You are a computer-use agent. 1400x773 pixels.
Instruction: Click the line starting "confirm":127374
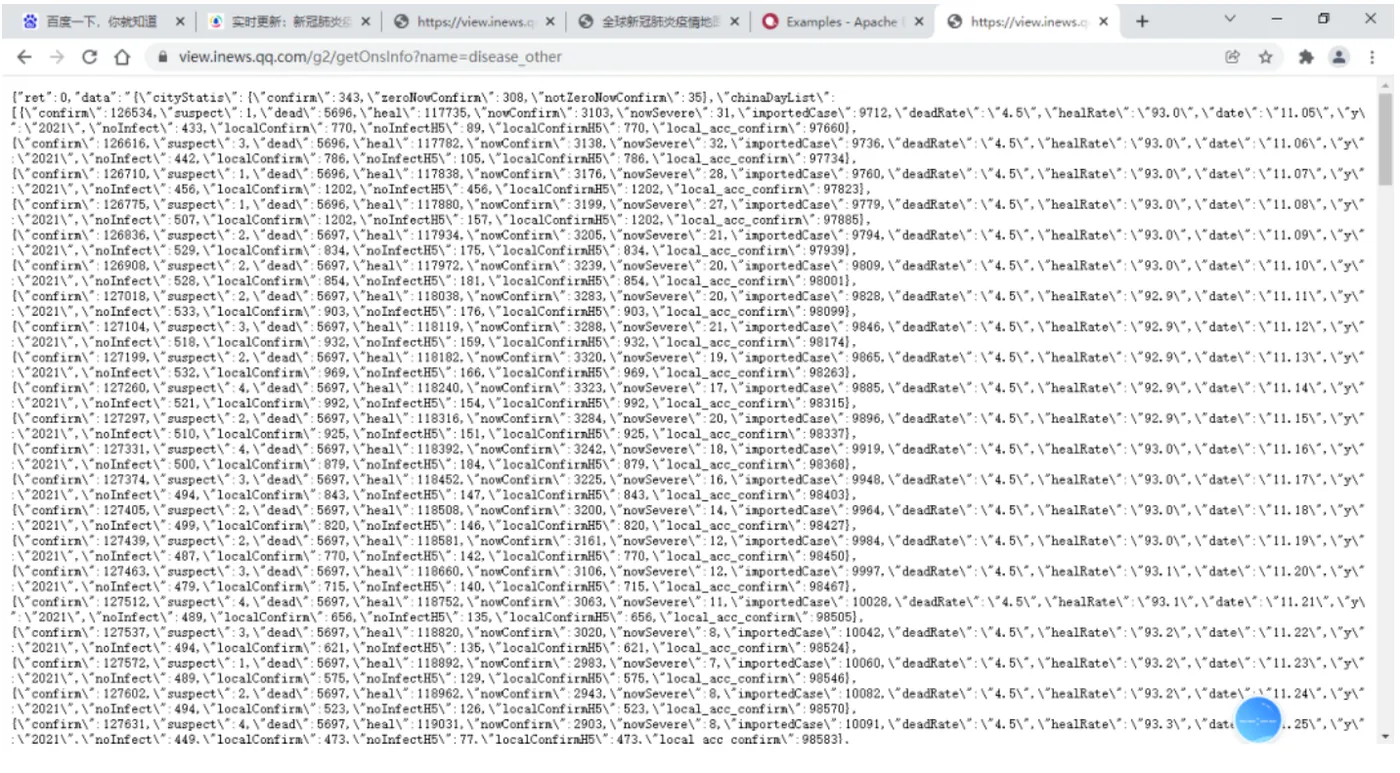(x=688, y=479)
